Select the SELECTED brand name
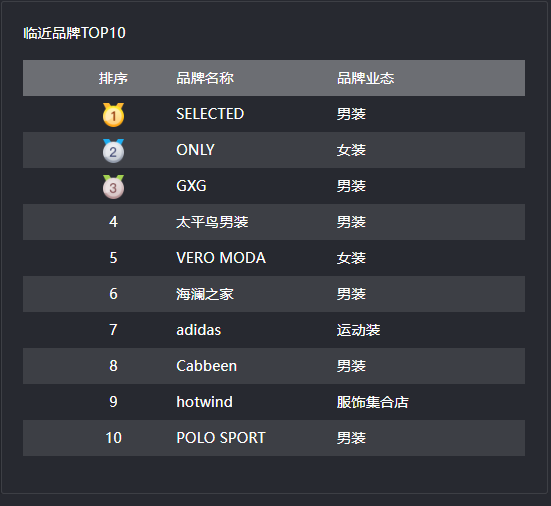Viewport: 551px width, 506px height. point(210,114)
